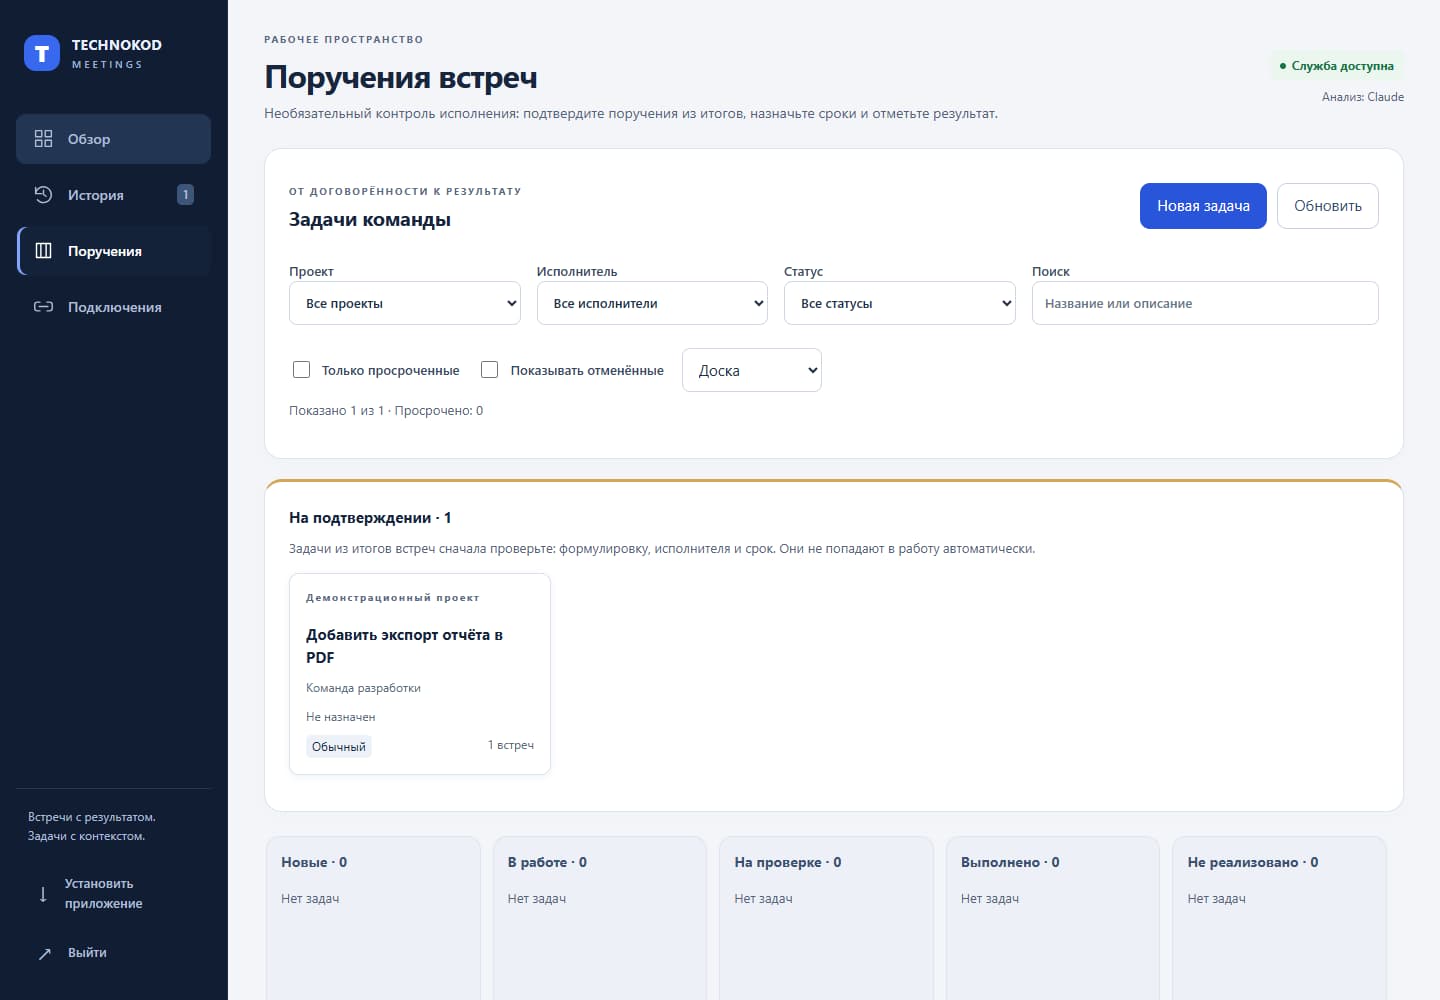Screen dimensions: 1440x1000
Task: Click the История badge showing 1
Action: pos(185,195)
